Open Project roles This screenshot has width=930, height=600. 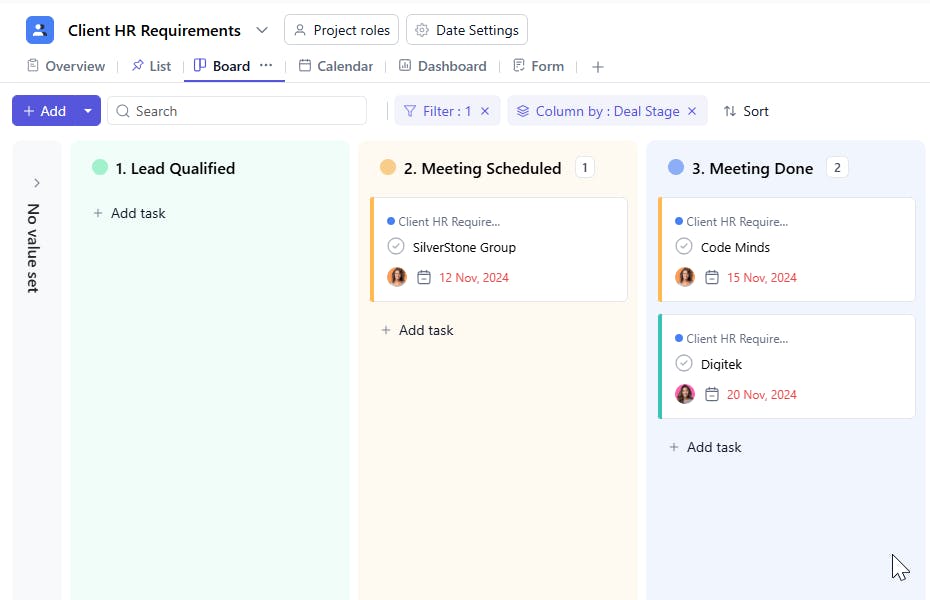pos(341,30)
